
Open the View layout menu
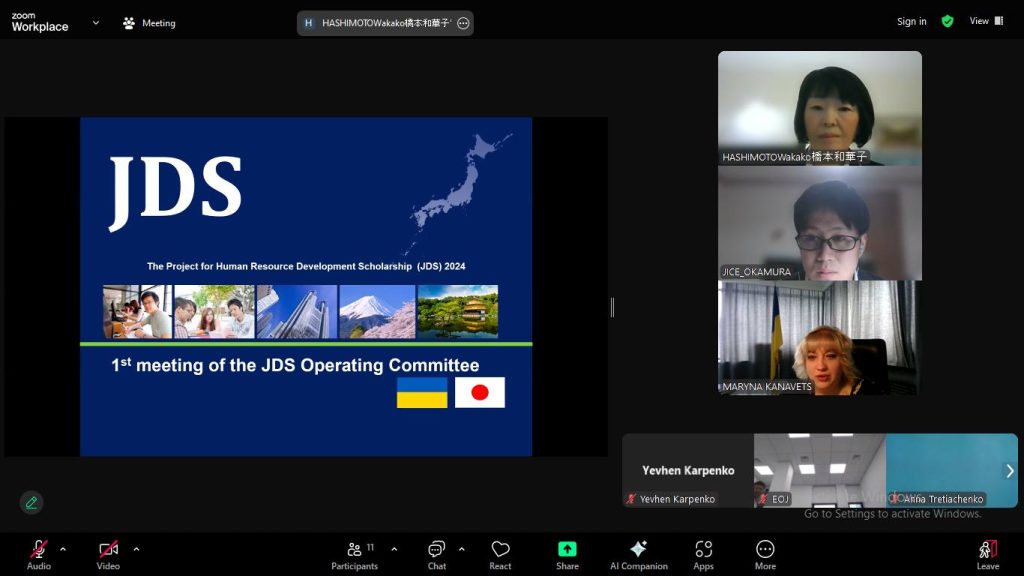click(x=986, y=21)
